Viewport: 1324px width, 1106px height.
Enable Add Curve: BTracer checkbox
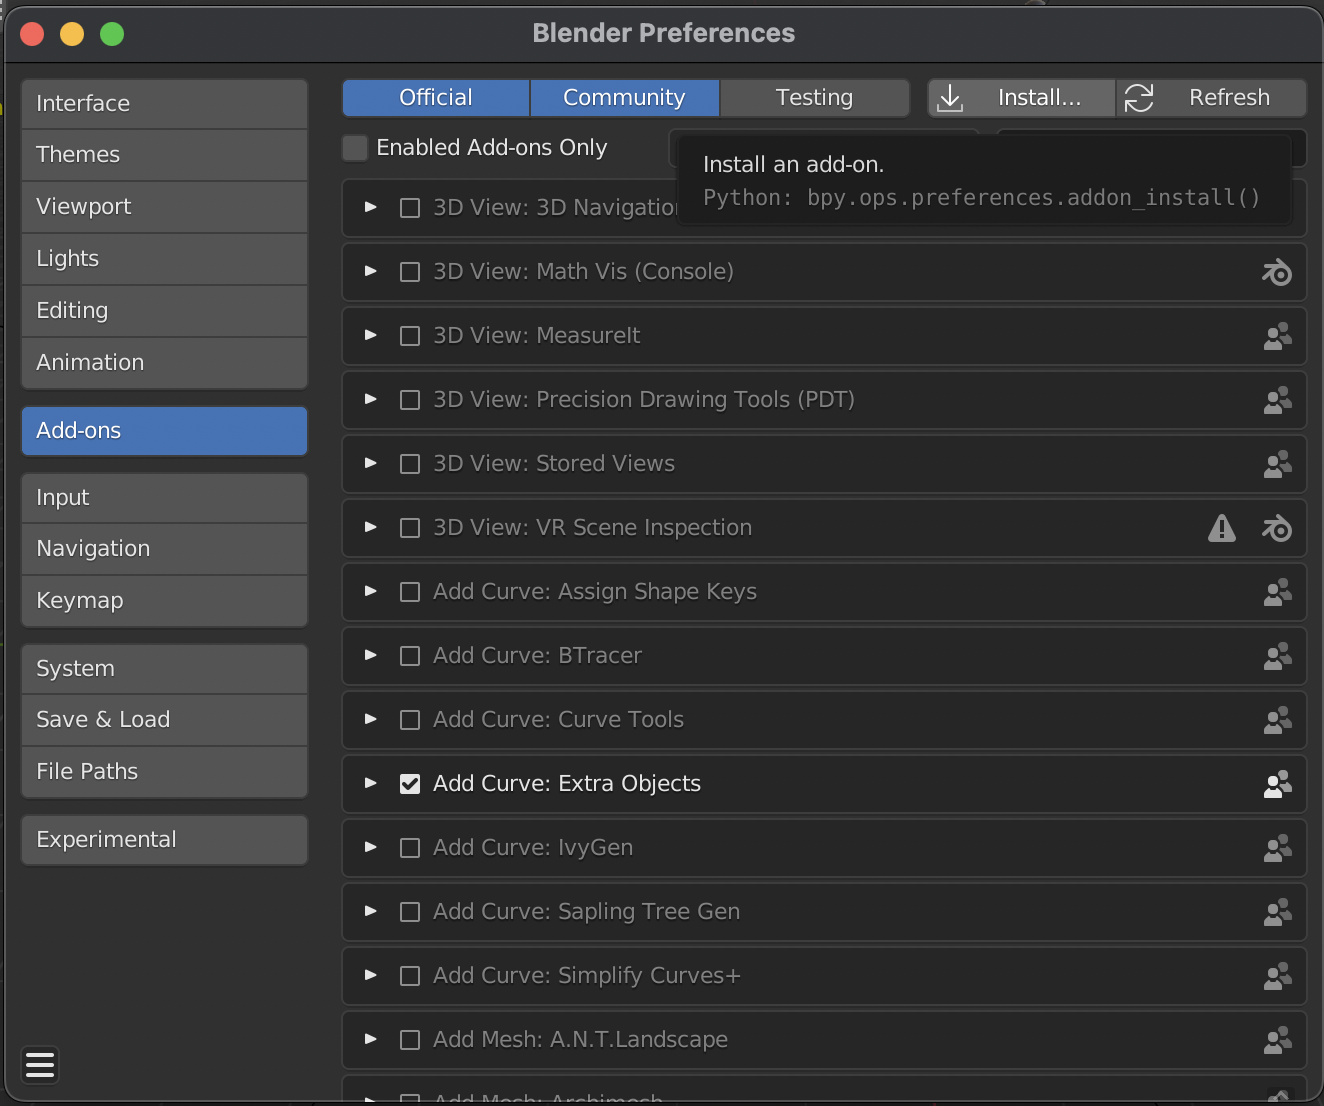pyautogui.click(x=410, y=656)
